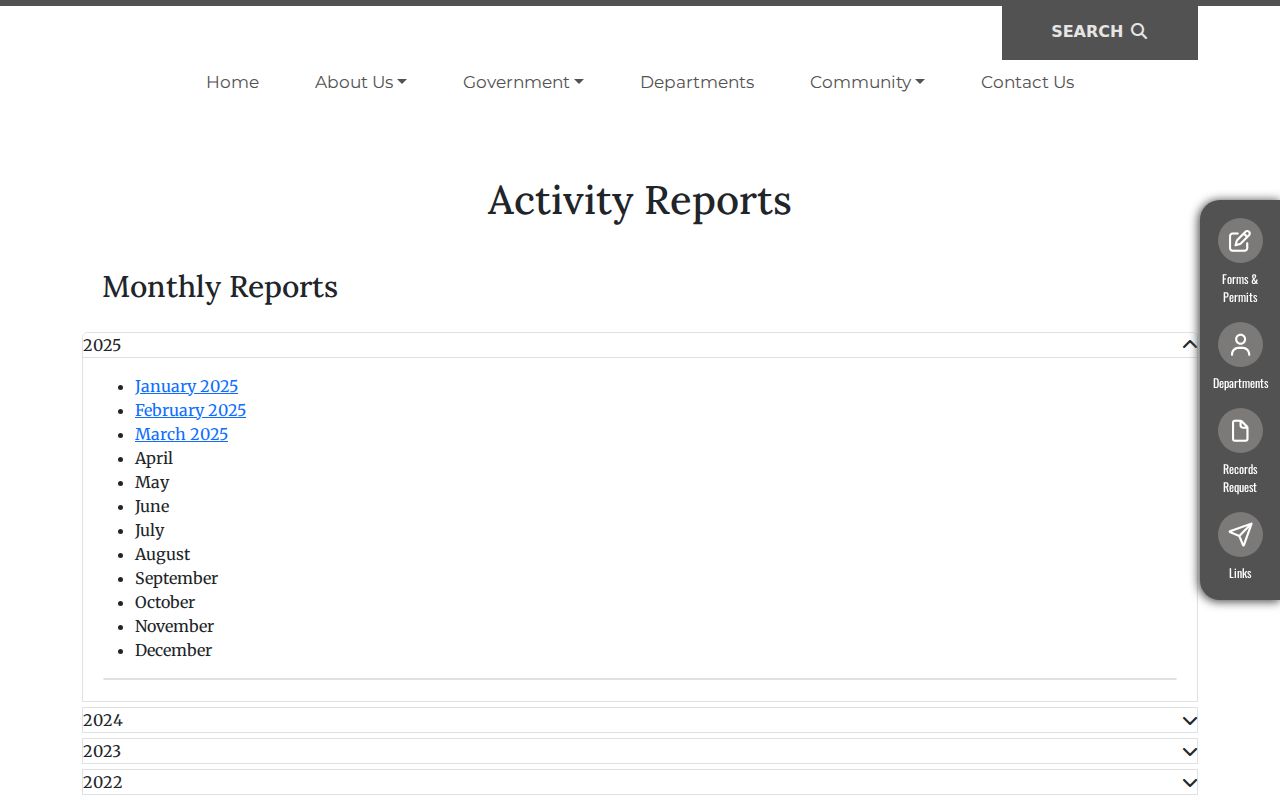This screenshot has height=800, width=1280.
Task: Click the September list item
Action: click(x=176, y=578)
